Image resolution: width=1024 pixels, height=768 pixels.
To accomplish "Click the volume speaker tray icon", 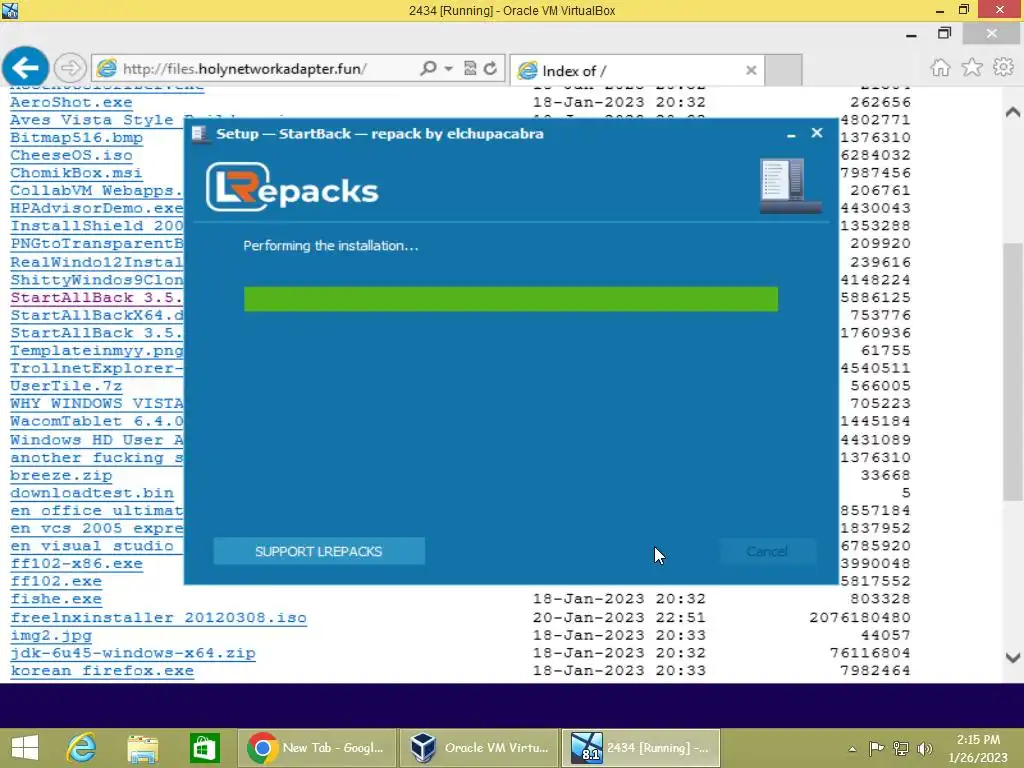I will [925, 749].
